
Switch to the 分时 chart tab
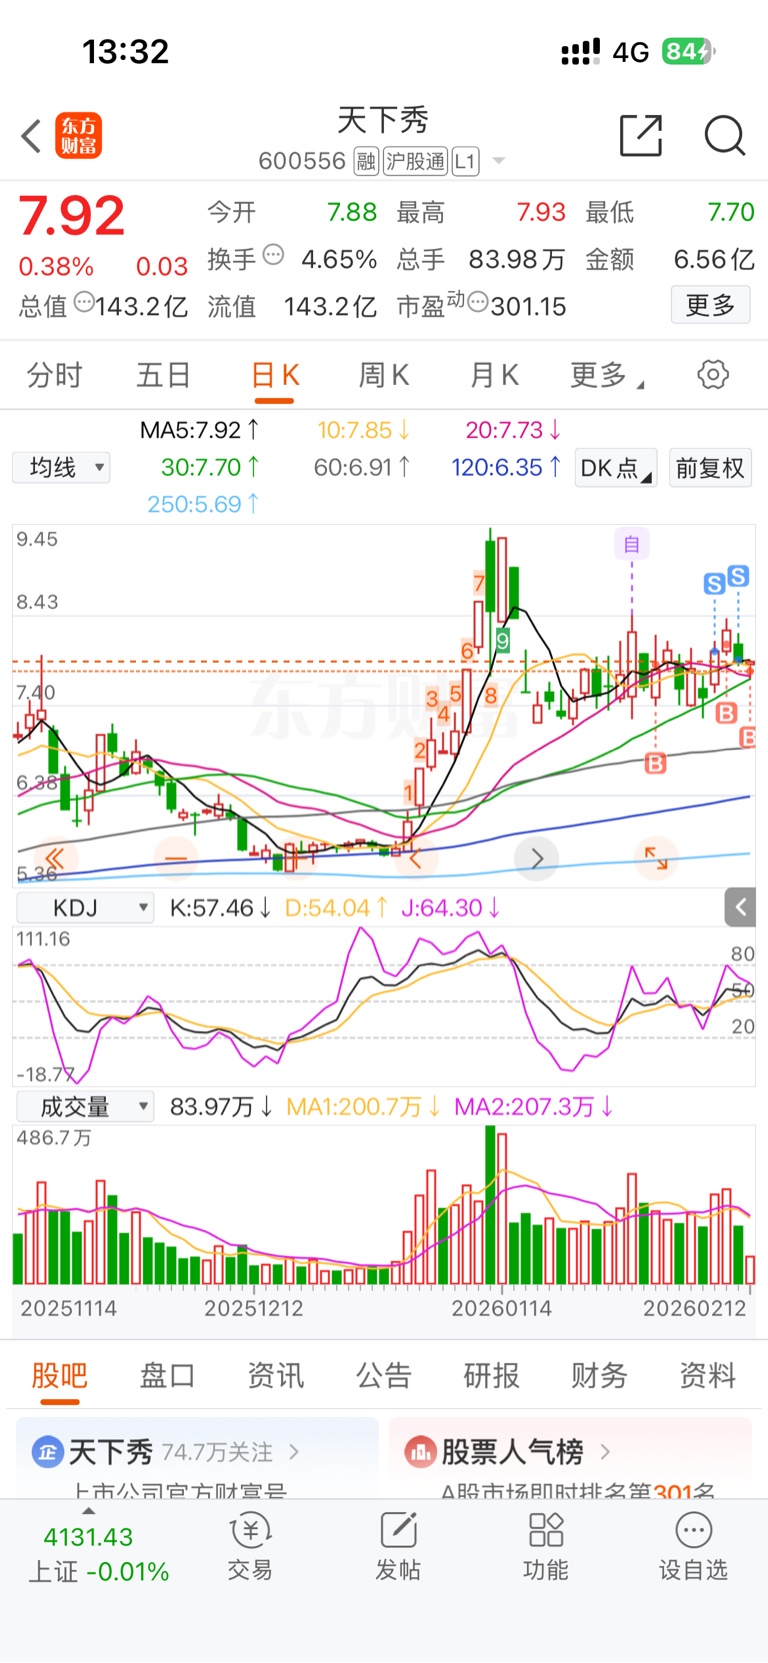[x=54, y=375]
